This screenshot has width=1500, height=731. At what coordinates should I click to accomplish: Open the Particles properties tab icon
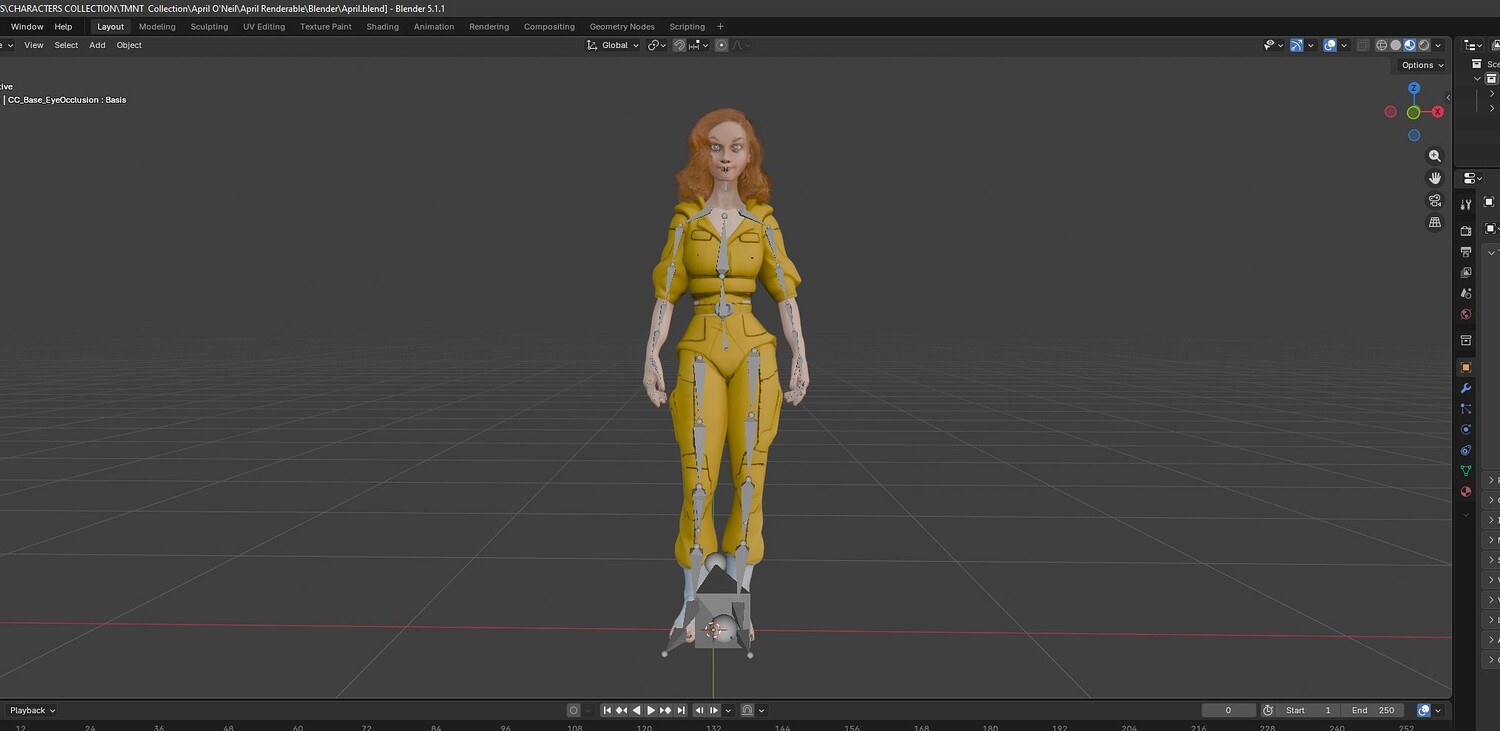[x=1466, y=409]
